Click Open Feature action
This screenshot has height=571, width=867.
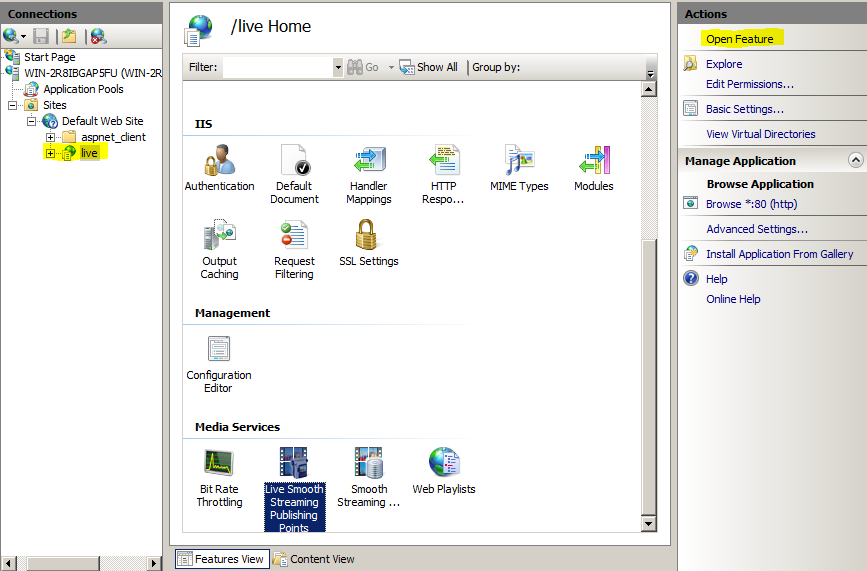739,39
